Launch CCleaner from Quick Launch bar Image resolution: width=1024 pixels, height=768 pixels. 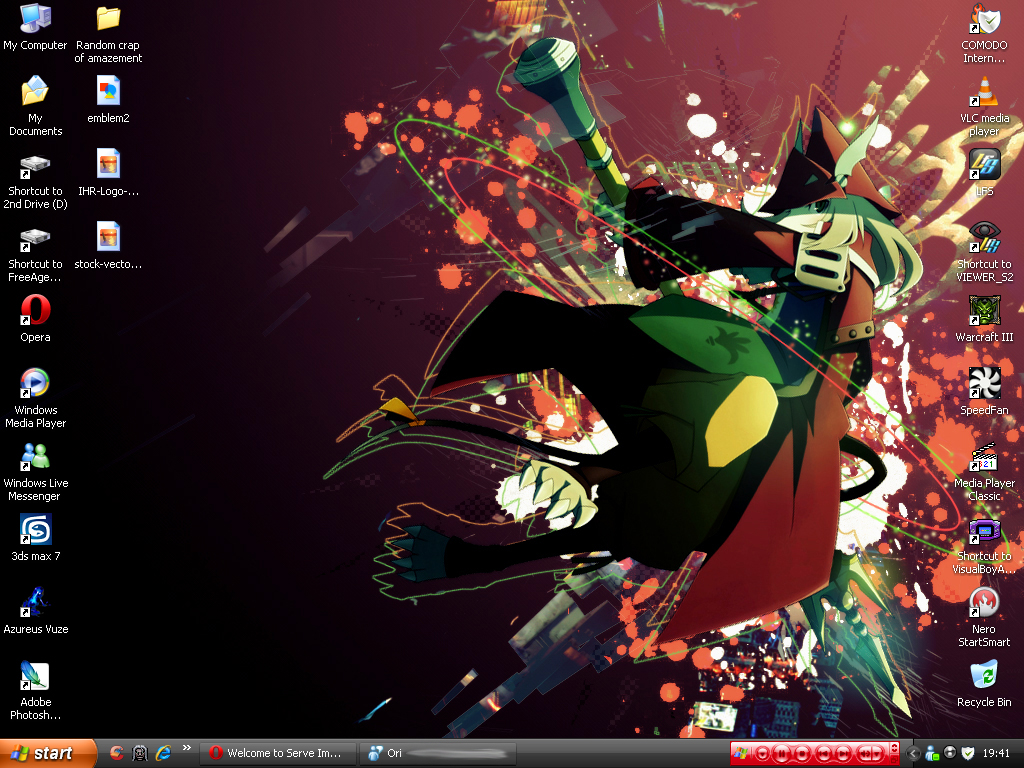coord(116,753)
